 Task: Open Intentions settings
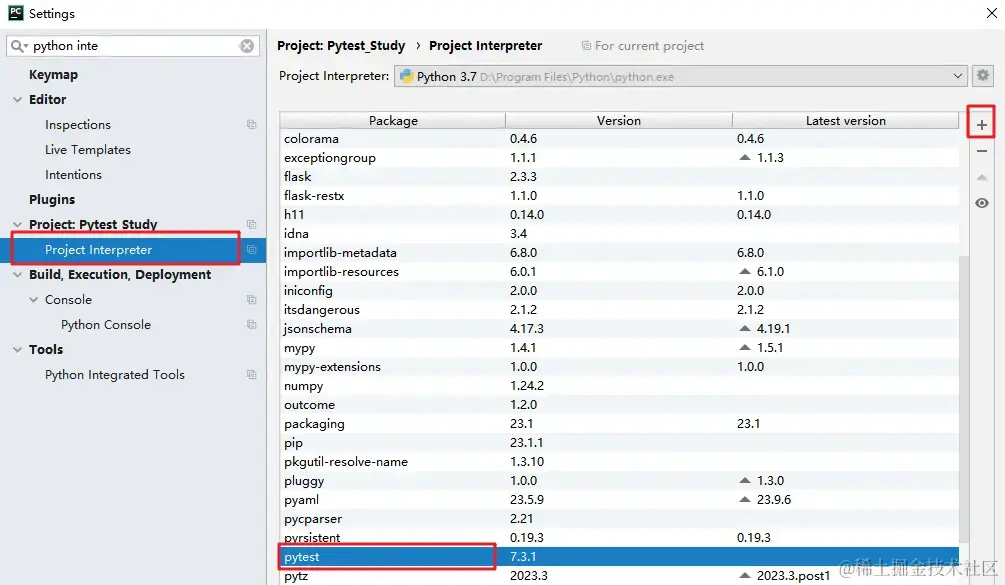73,174
